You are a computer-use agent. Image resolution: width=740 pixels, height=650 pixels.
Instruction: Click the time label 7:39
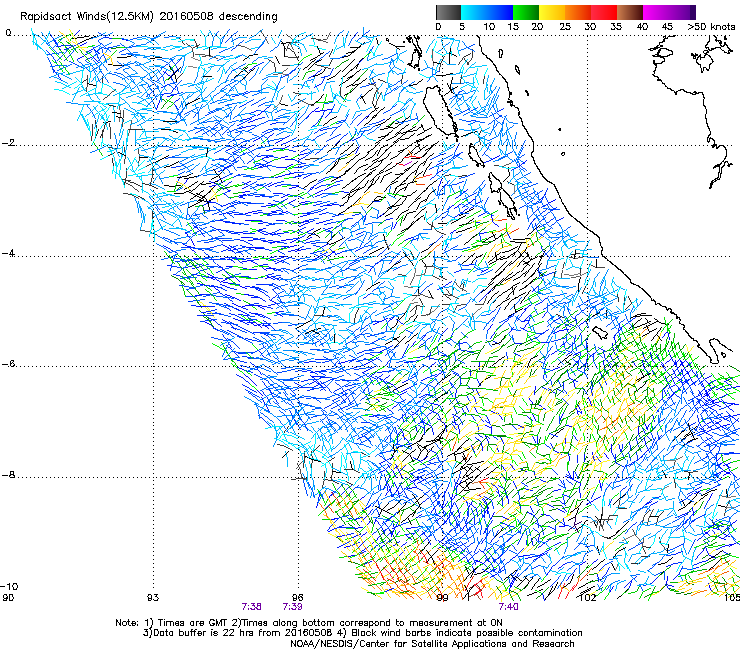coord(293,607)
